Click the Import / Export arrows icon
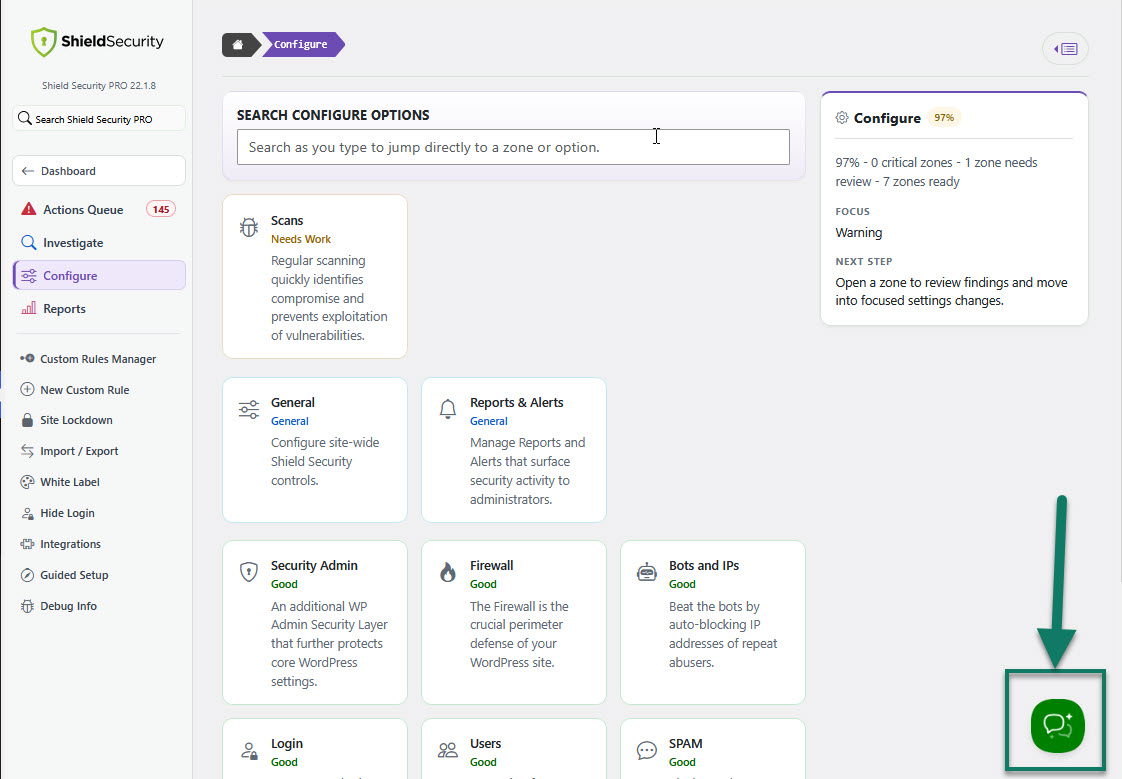 point(27,451)
